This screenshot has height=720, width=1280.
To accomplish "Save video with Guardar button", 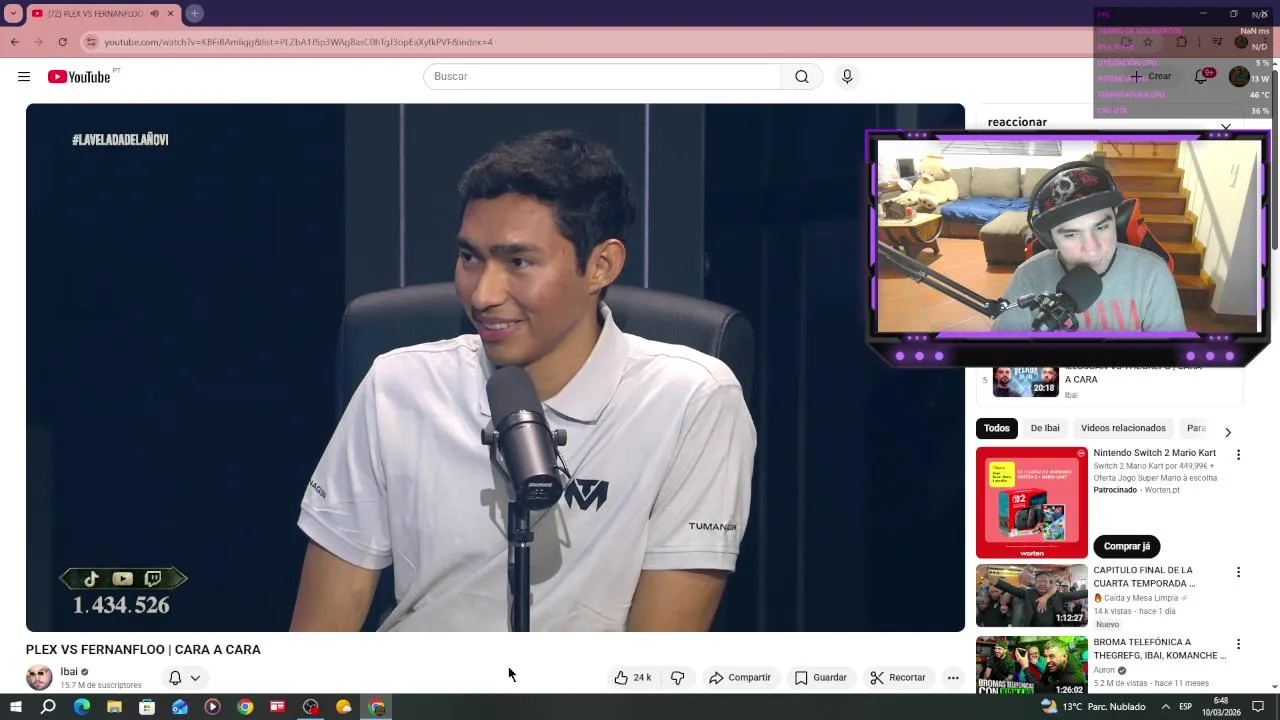I will [821, 678].
